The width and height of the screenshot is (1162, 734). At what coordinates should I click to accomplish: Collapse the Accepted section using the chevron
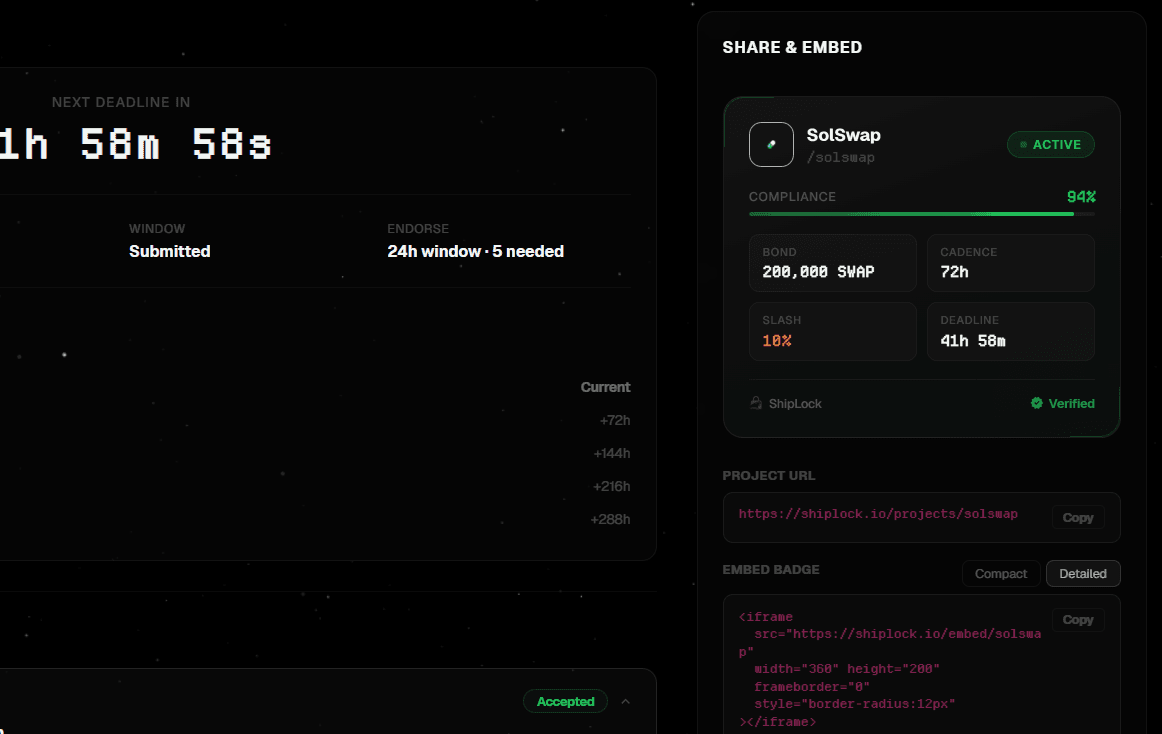click(x=626, y=701)
